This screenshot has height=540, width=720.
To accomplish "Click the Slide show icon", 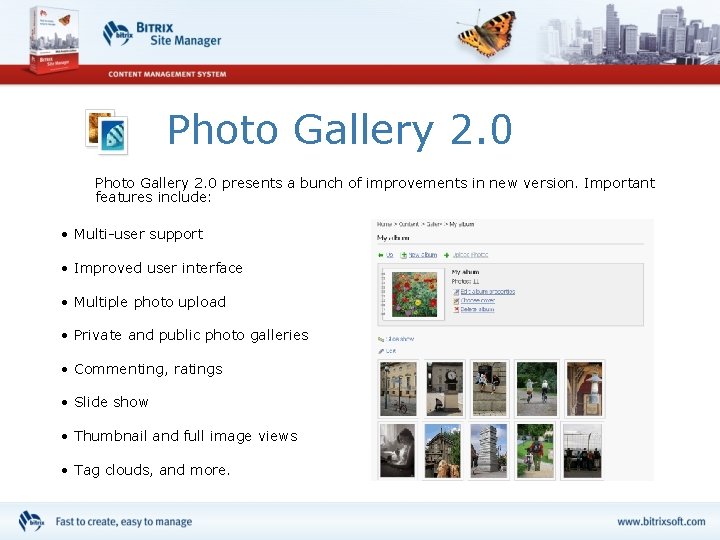I will [381, 339].
